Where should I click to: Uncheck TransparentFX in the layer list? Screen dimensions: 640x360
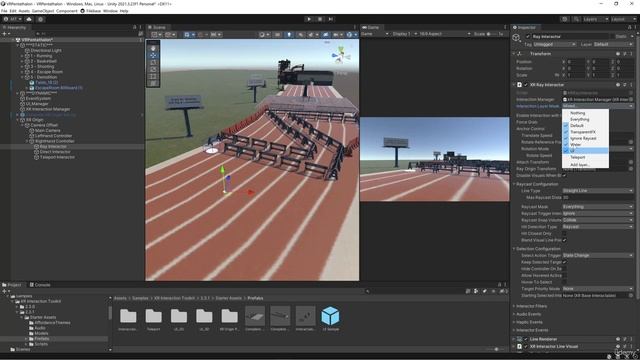[x=585, y=132]
